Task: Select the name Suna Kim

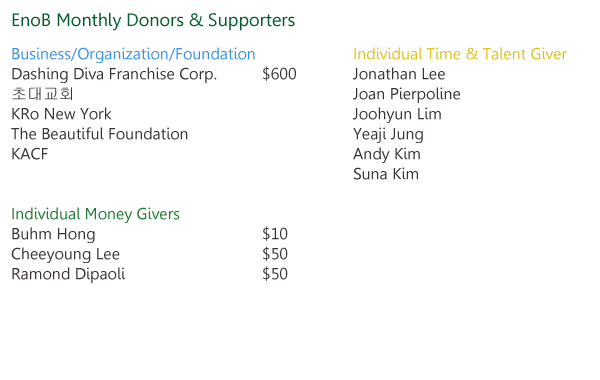Action: (386, 174)
